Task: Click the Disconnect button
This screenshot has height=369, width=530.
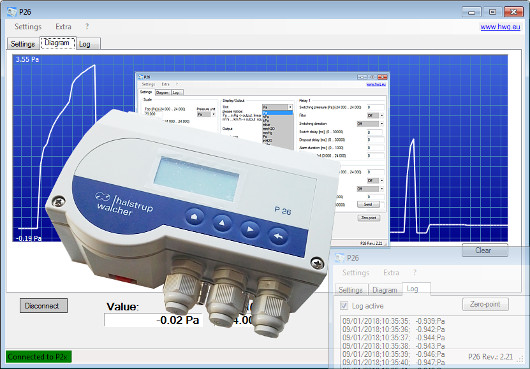Action: 44,305
